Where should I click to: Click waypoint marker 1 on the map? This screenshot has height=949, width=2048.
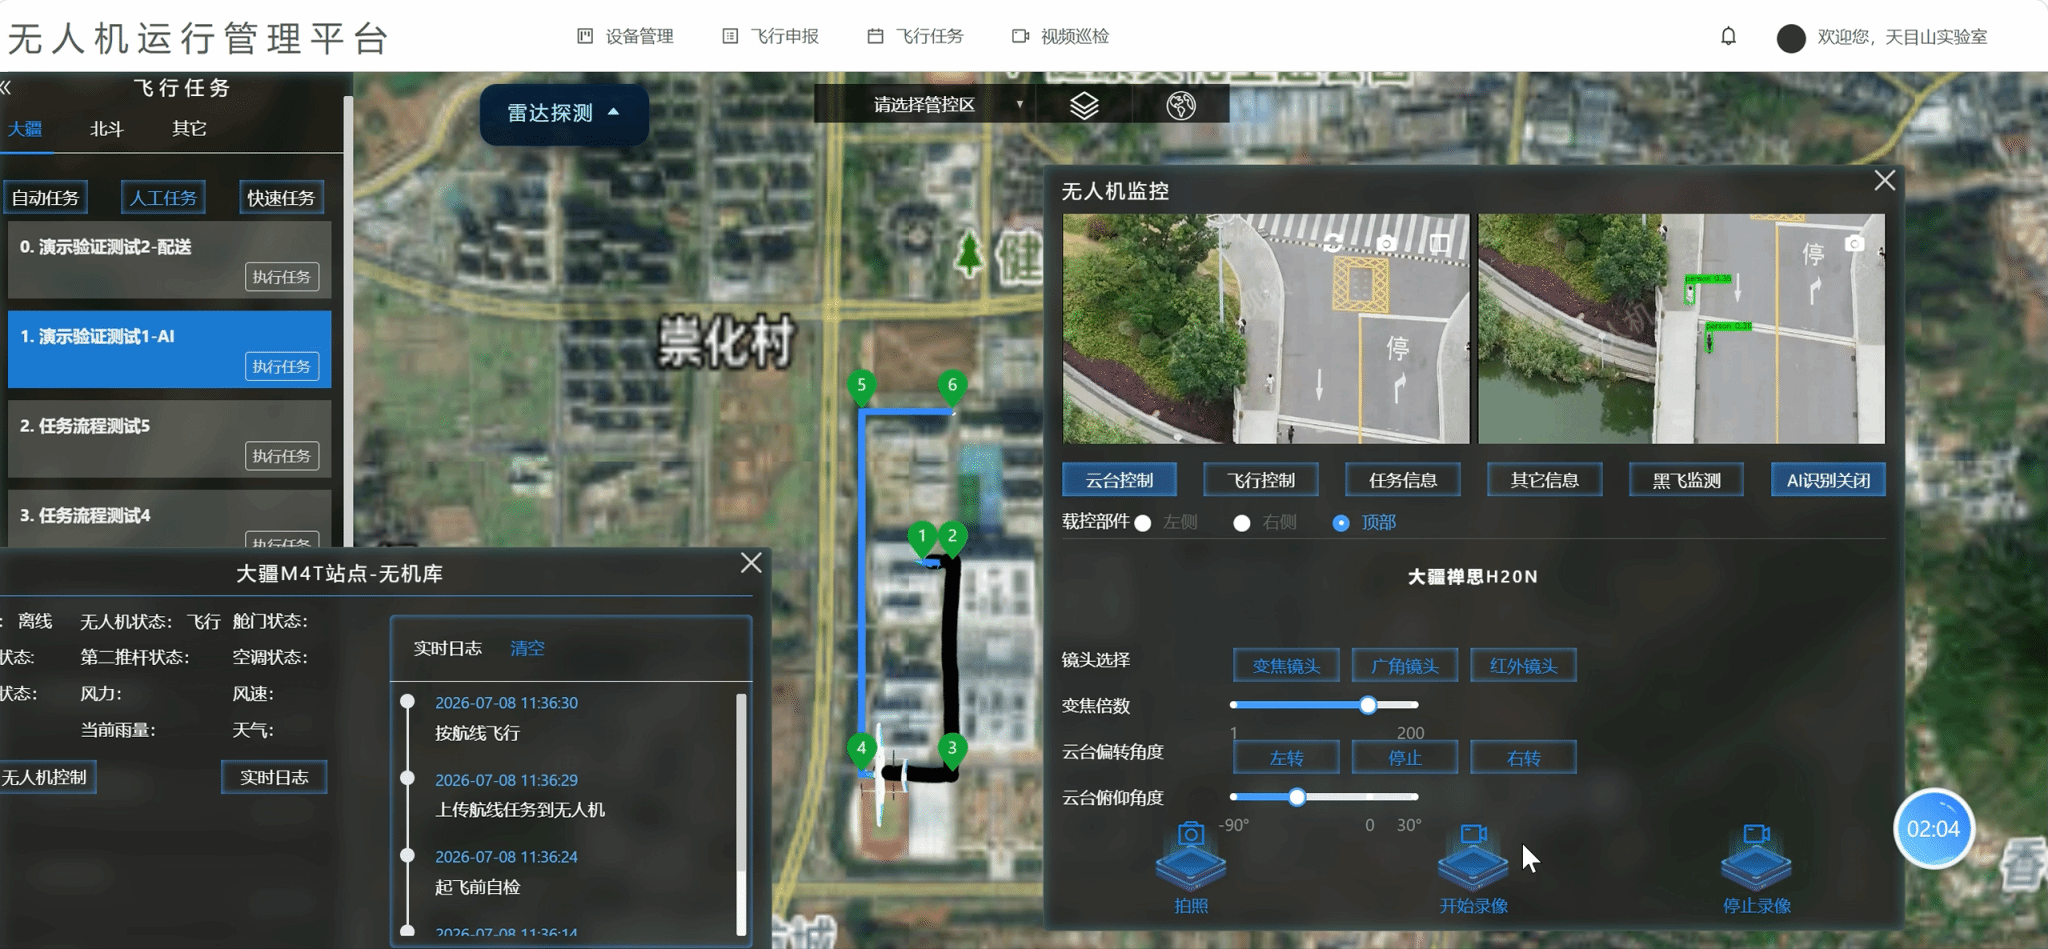click(922, 538)
